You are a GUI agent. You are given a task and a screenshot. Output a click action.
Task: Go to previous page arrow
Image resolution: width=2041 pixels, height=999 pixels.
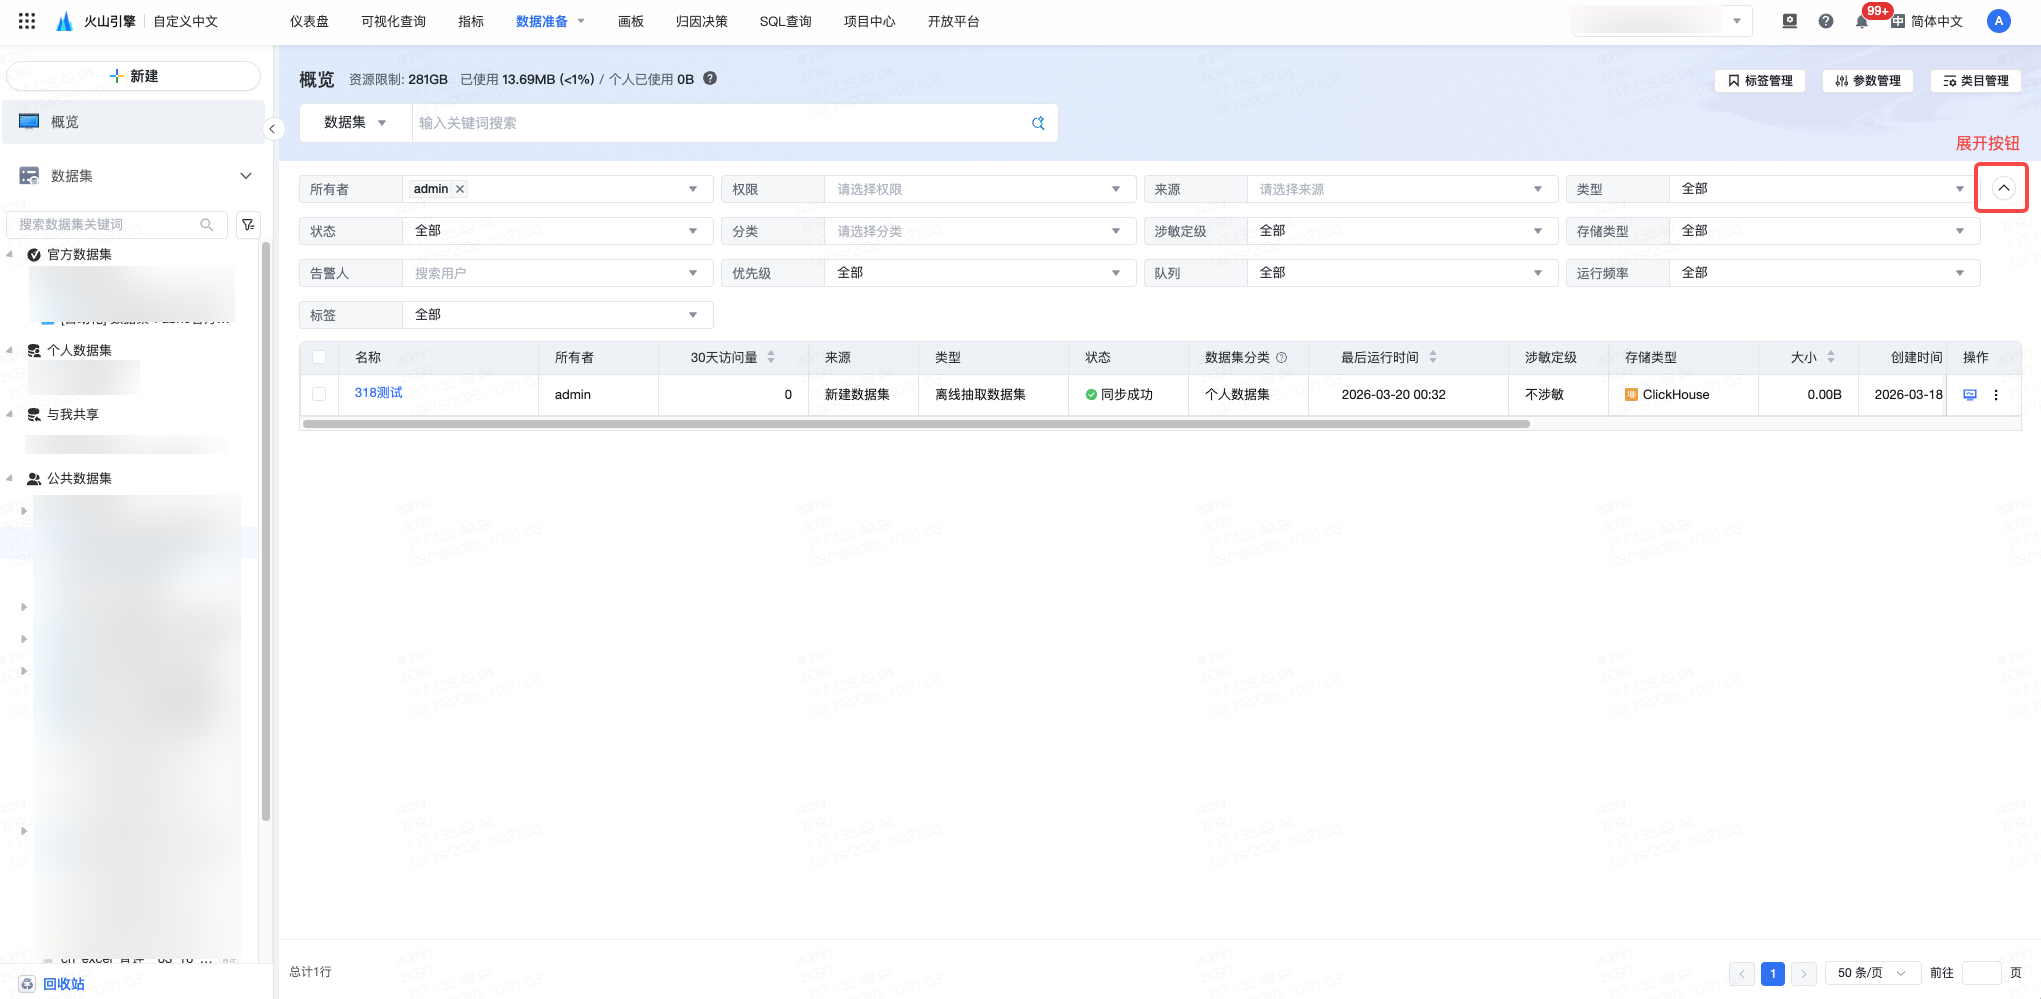[x=1742, y=973]
